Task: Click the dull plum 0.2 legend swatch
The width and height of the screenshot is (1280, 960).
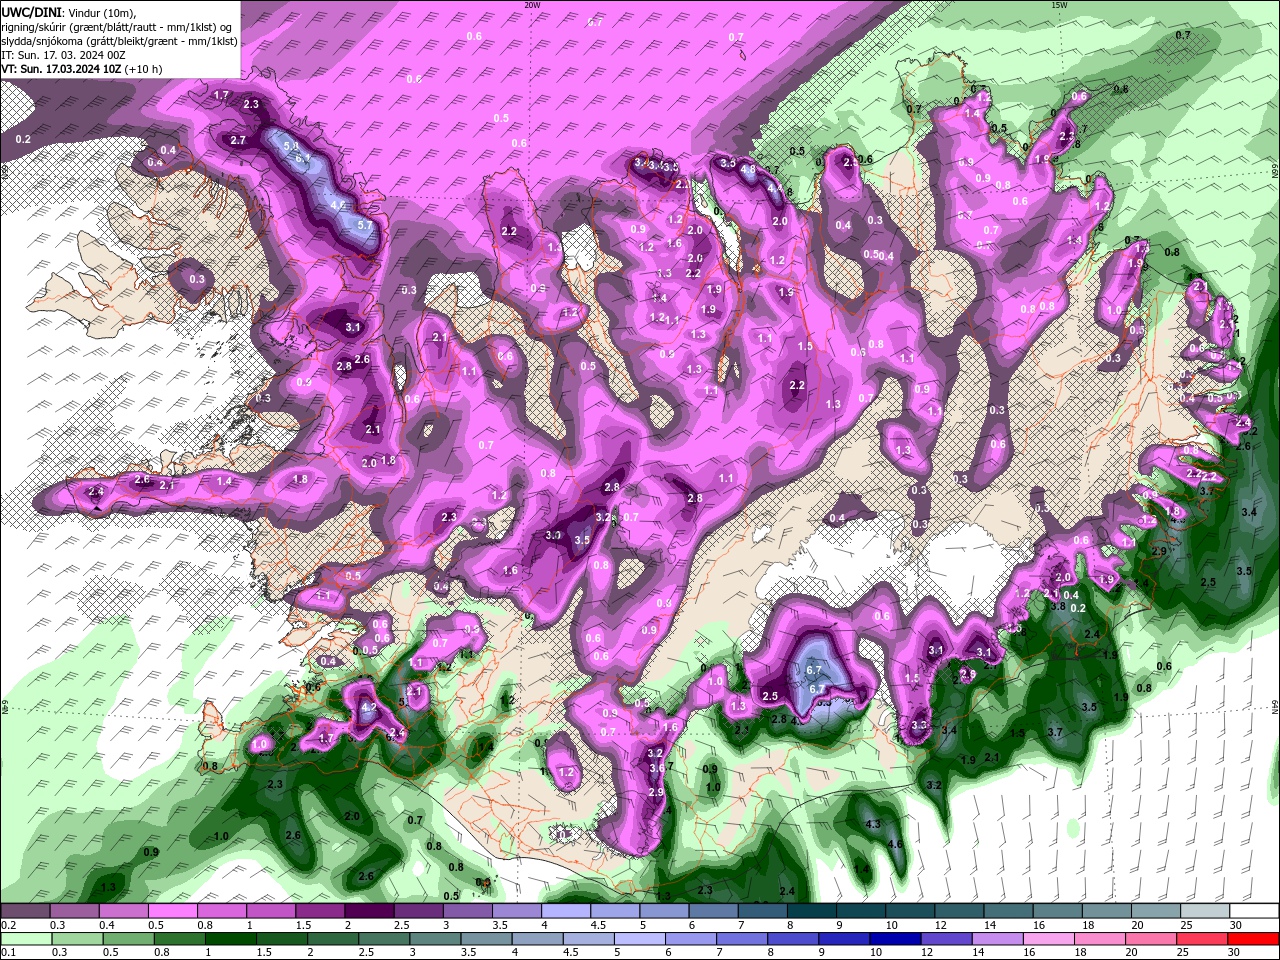Action: pyautogui.click(x=25, y=911)
